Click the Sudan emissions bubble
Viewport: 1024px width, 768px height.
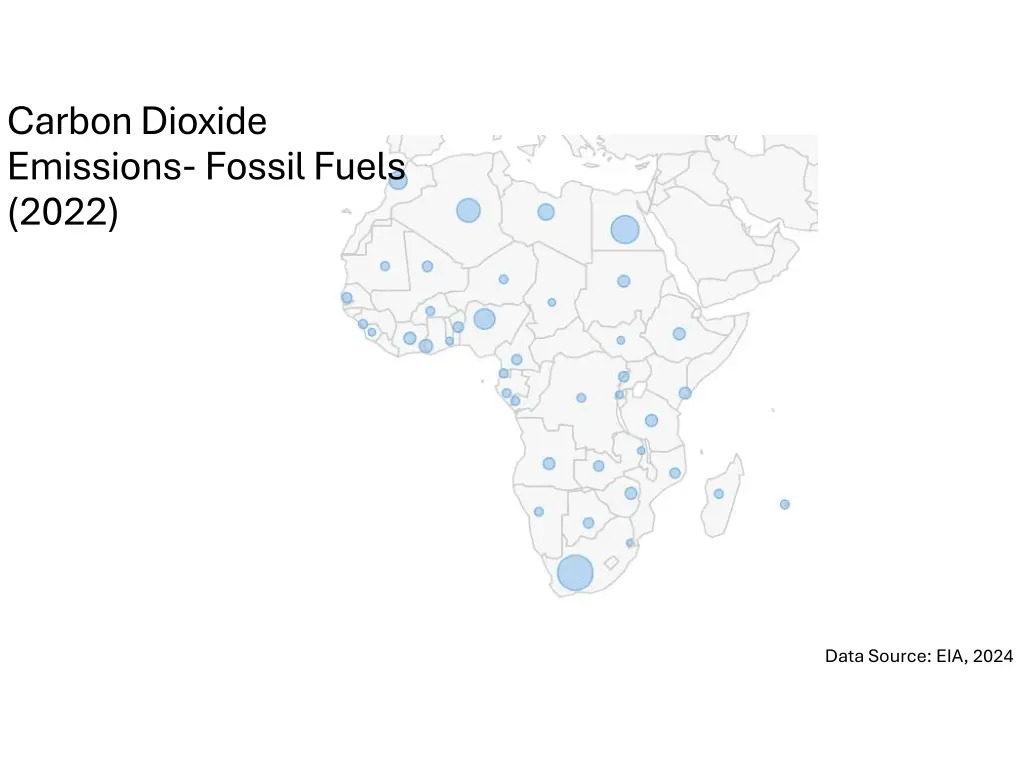(624, 281)
